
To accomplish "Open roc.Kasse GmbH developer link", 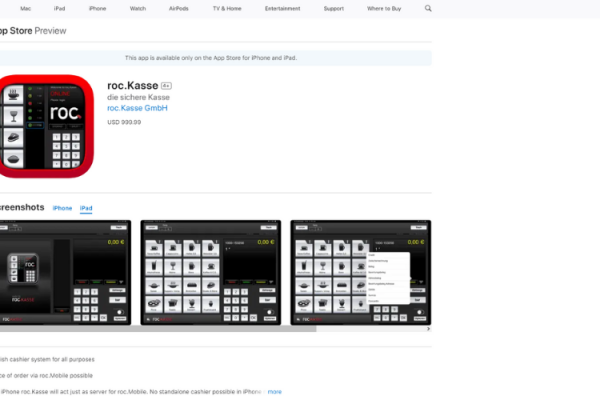I will point(137,108).
